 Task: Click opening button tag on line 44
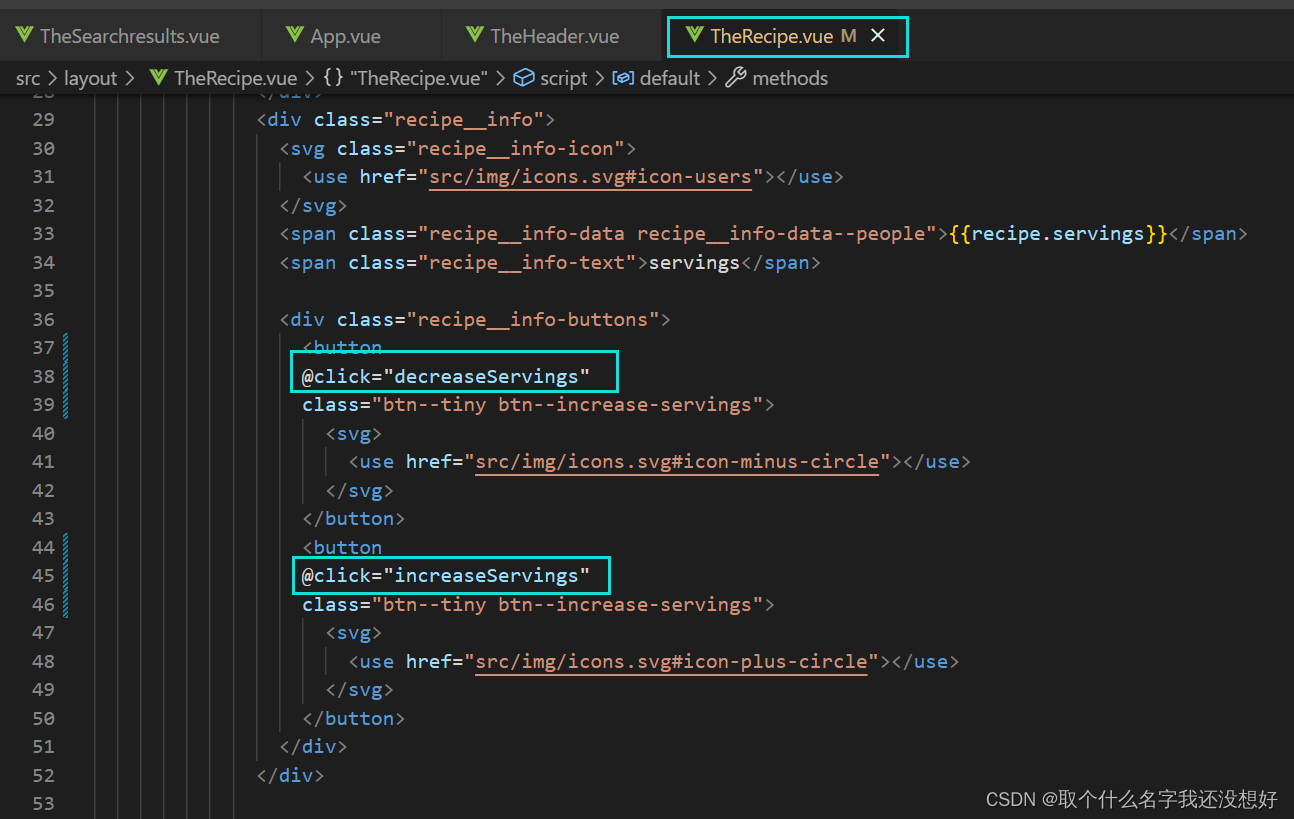[343, 548]
